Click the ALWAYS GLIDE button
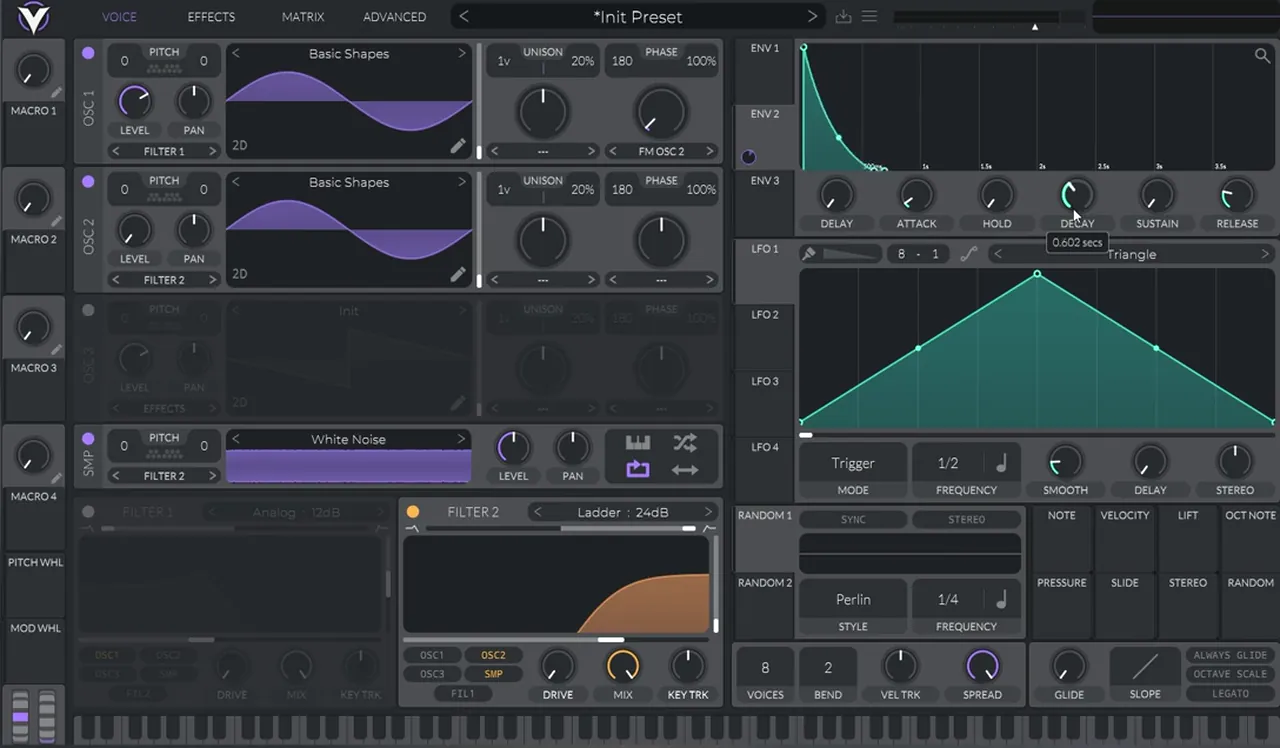This screenshot has width=1280, height=748. tap(1230, 655)
